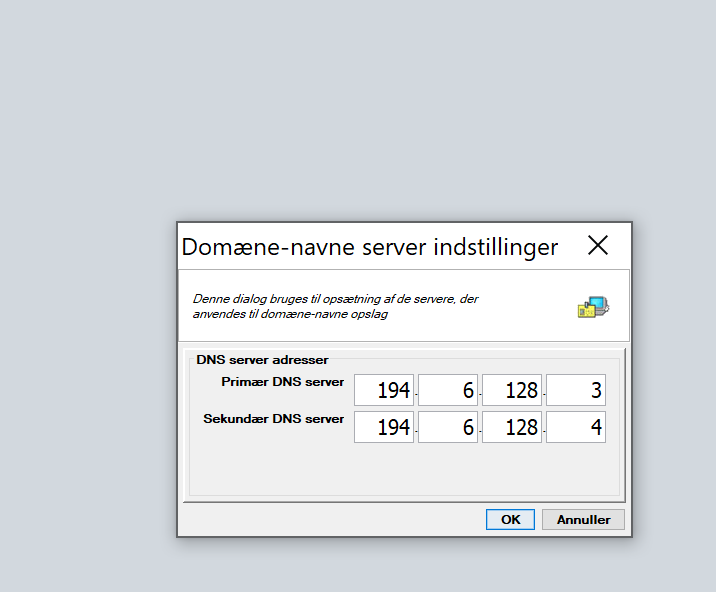Click empty button bar area left of OK

(330, 519)
